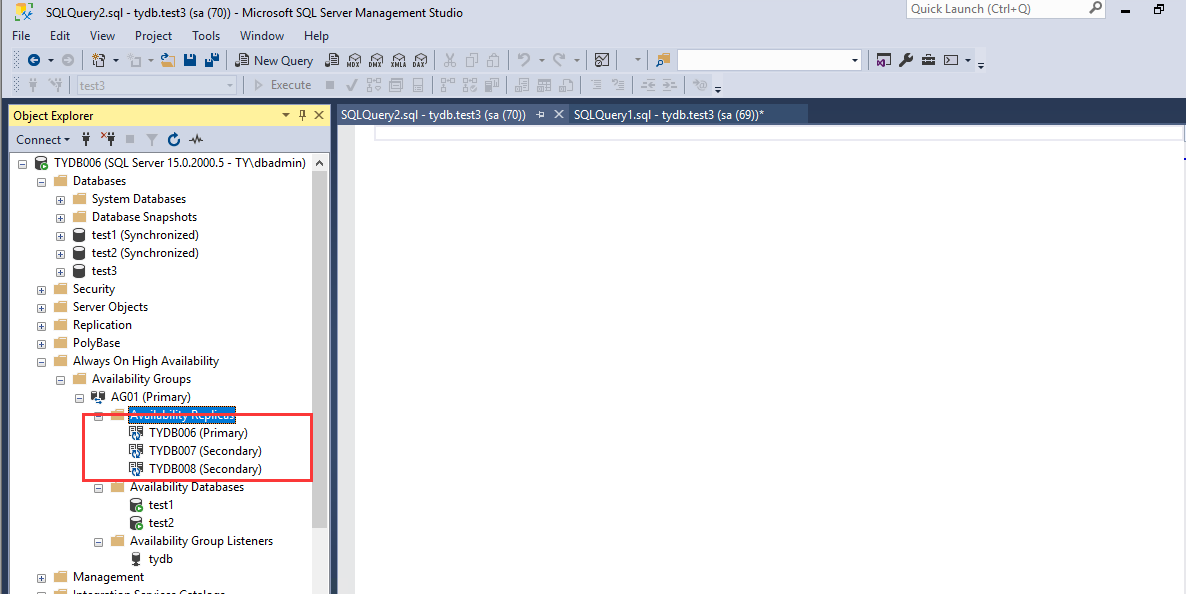Image resolution: width=1186 pixels, height=594 pixels.
Task: Expand the System Databases node
Action: tap(61, 200)
